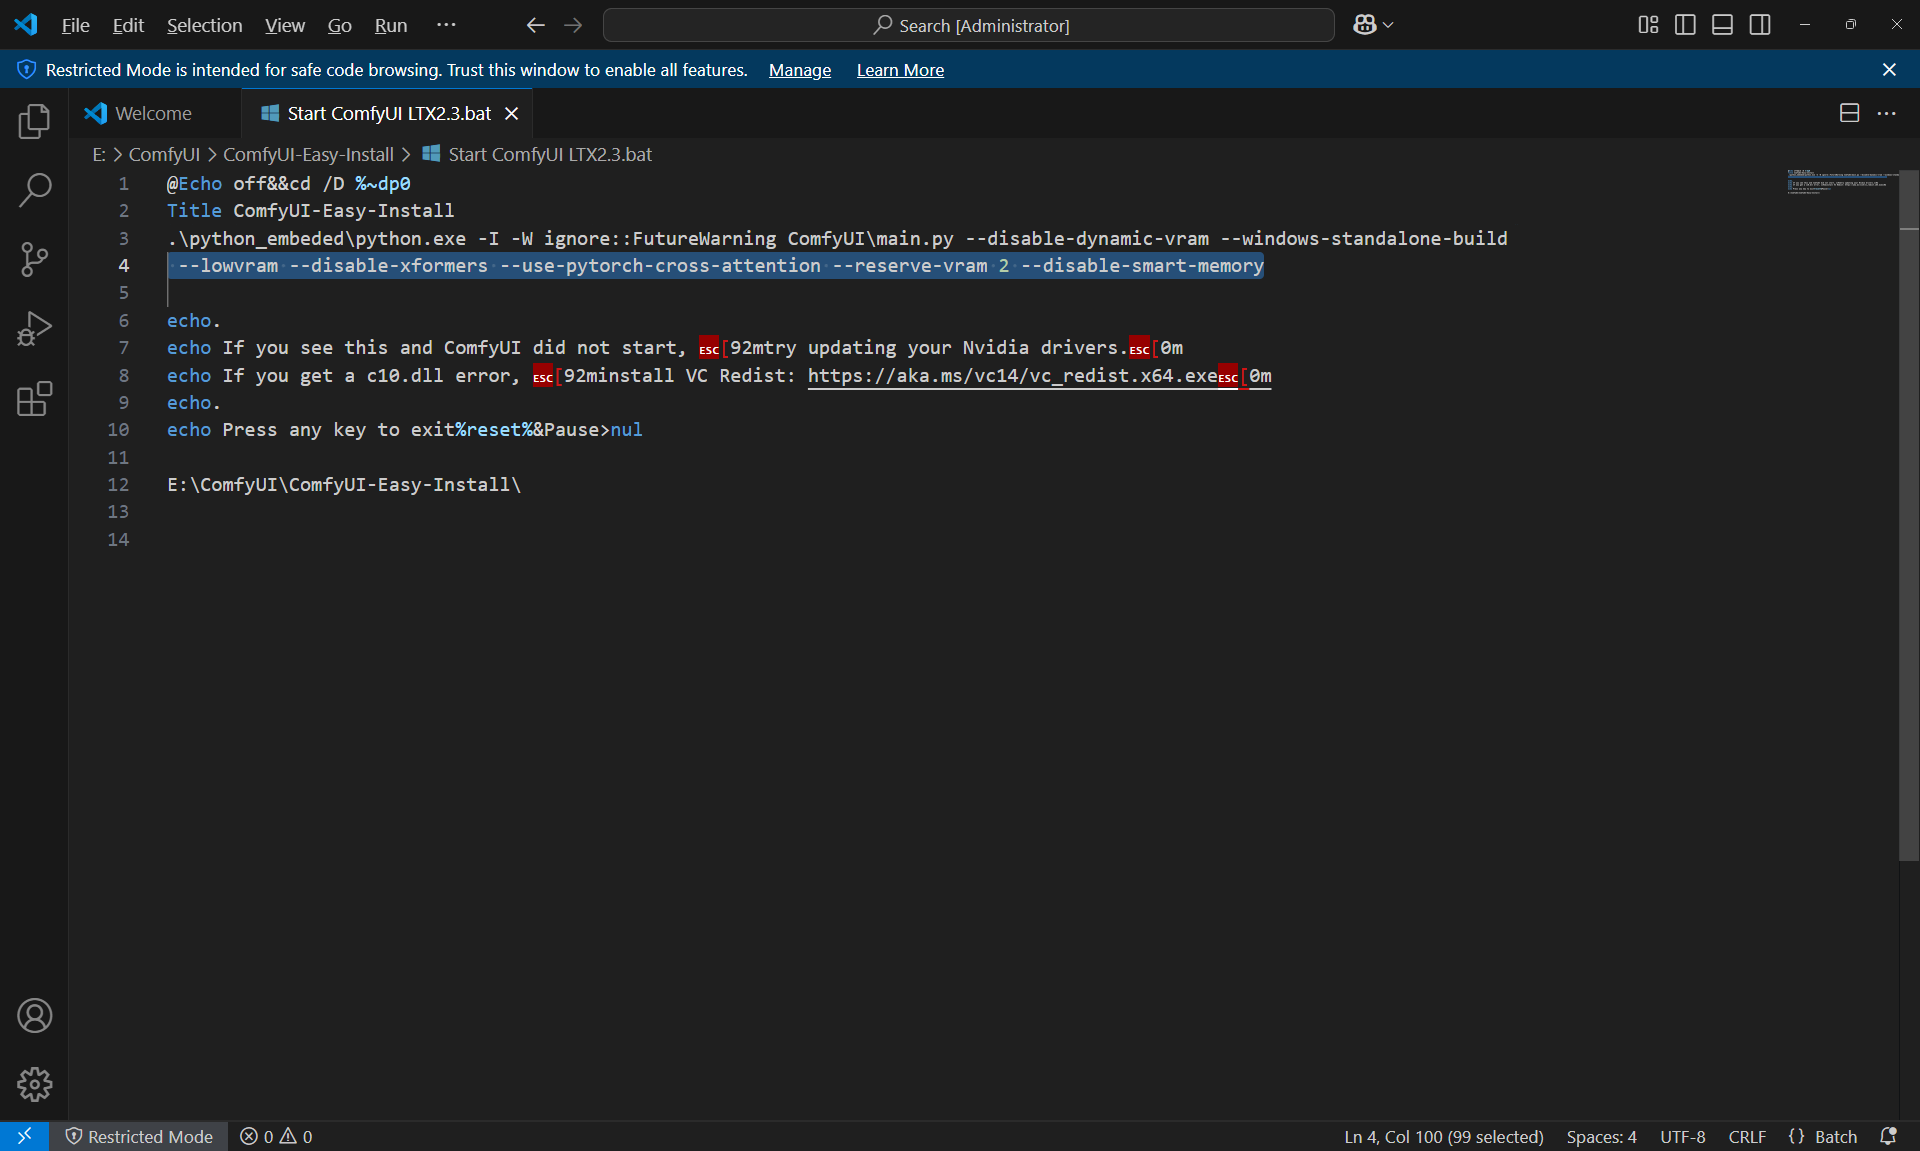Click the Search [Administrator] command box
The image size is (1920, 1151).
(968, 25)
